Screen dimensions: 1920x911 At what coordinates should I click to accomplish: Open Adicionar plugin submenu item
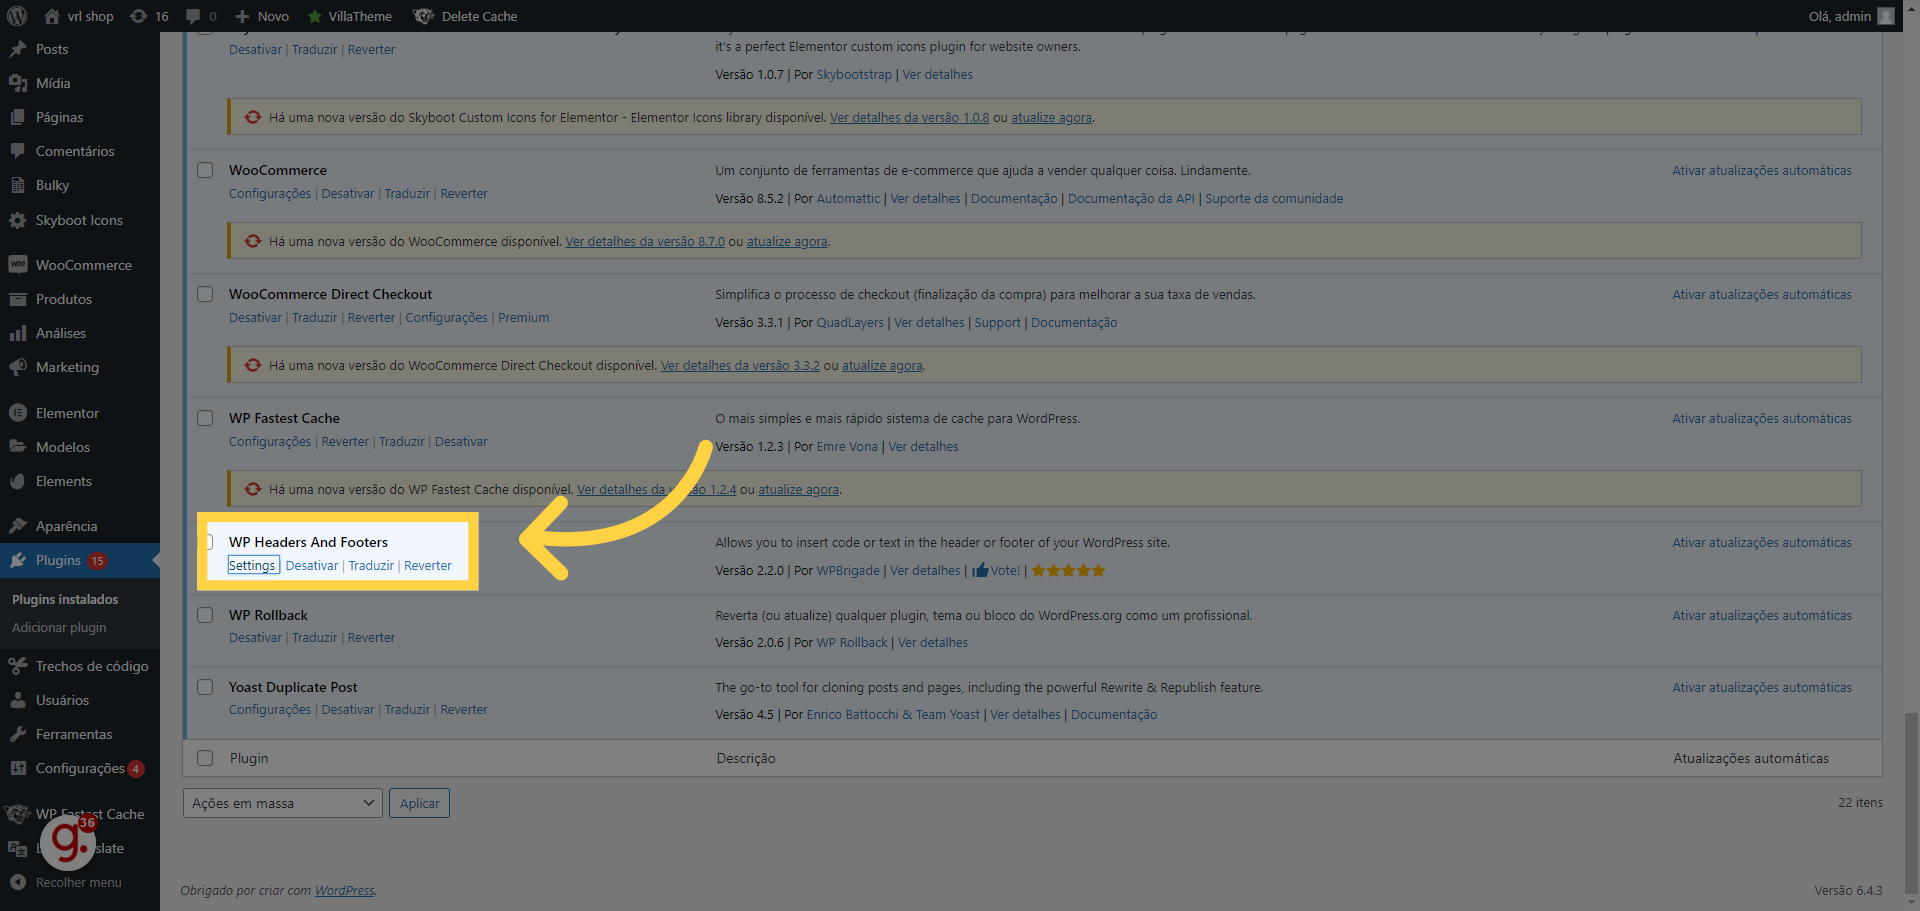[59, 627]
